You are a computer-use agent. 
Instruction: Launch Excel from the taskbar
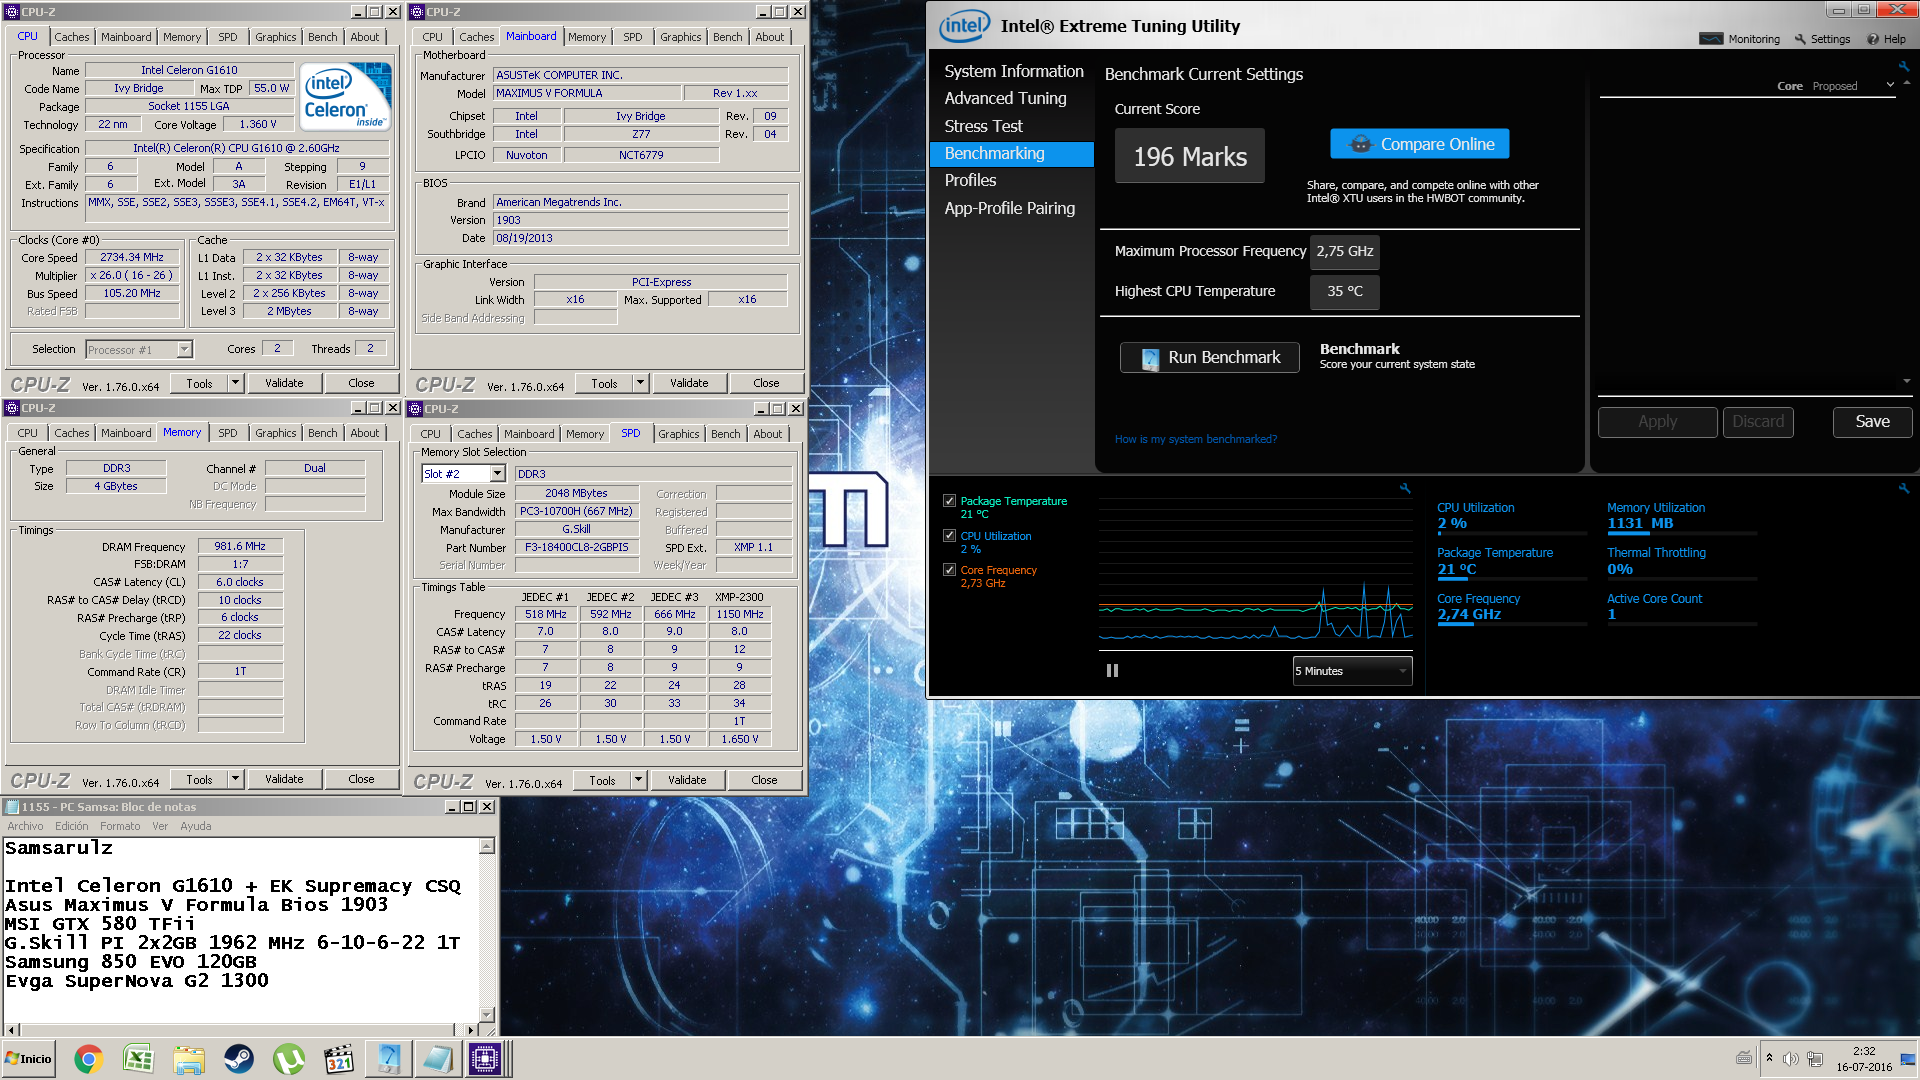coord(138,1059)
